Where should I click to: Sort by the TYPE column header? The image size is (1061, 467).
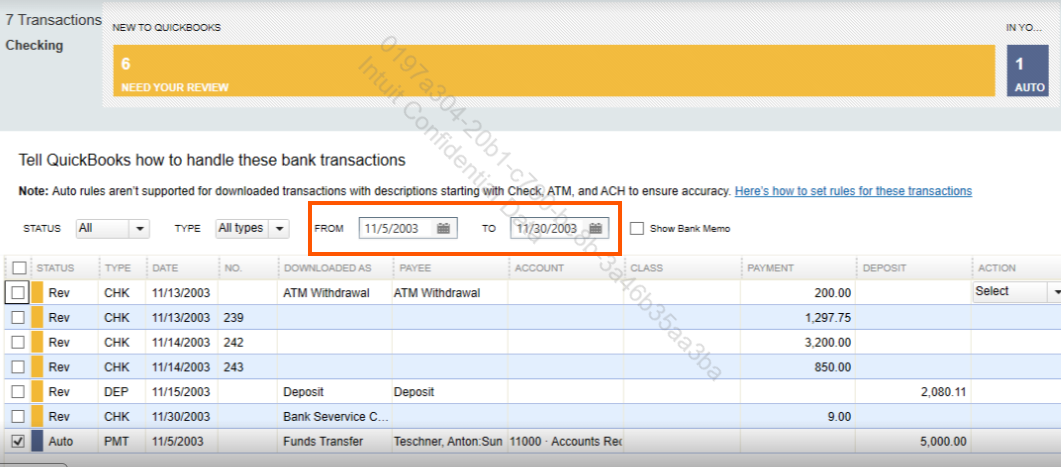point(118,268)
